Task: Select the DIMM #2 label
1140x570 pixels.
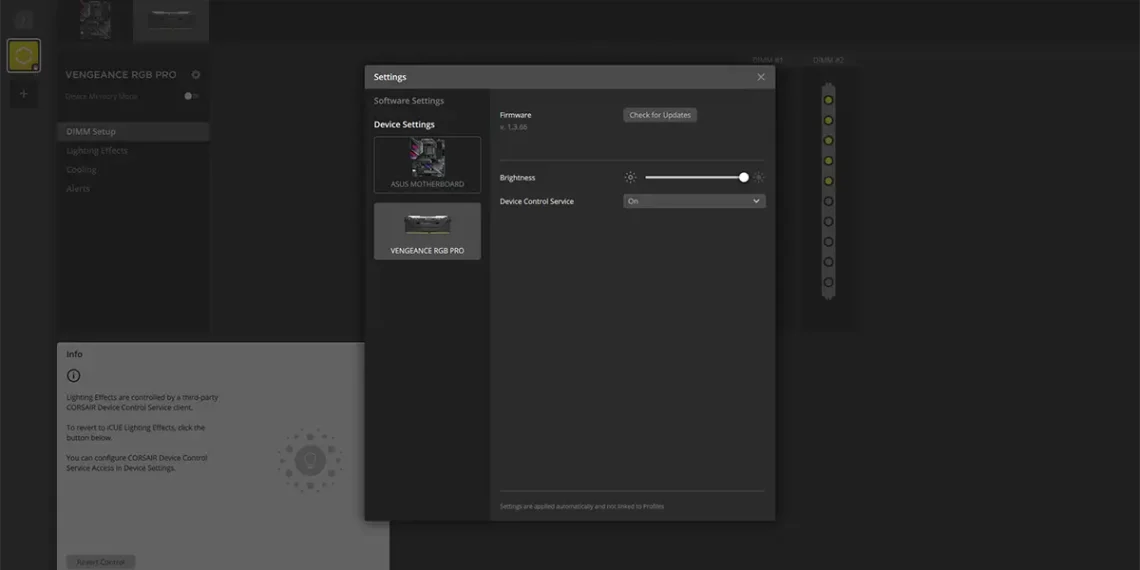Action: click(828, 60)
